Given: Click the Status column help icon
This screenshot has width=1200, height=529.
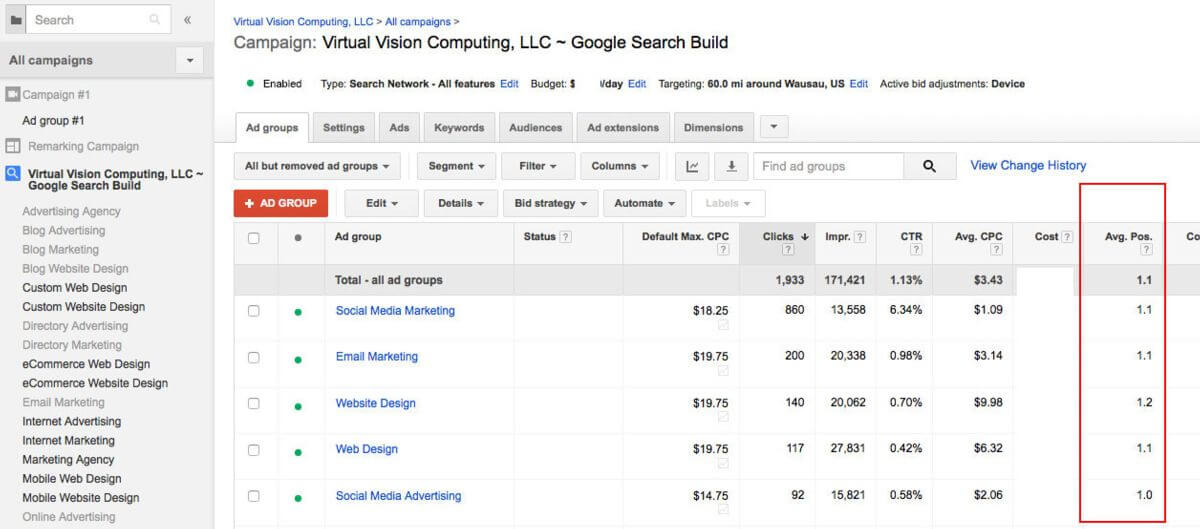Looking at the screenshot, I should point(565,237).
